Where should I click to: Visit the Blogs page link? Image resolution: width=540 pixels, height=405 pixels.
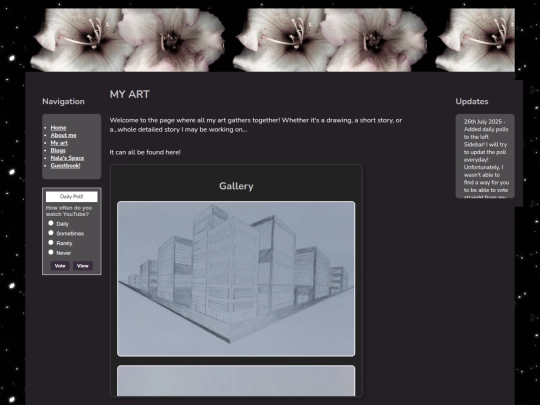(58, 150)
